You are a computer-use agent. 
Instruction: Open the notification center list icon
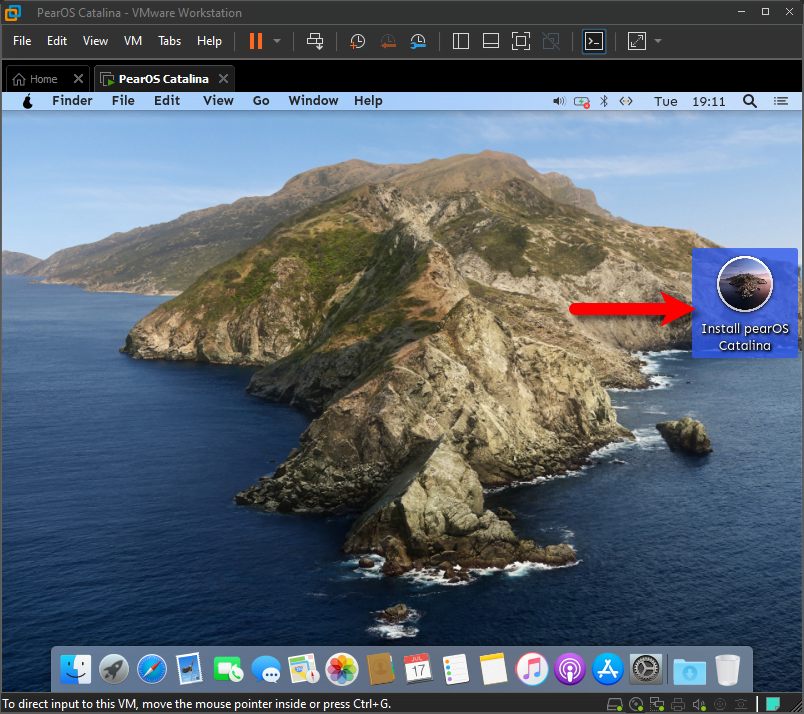click(781, 101)
